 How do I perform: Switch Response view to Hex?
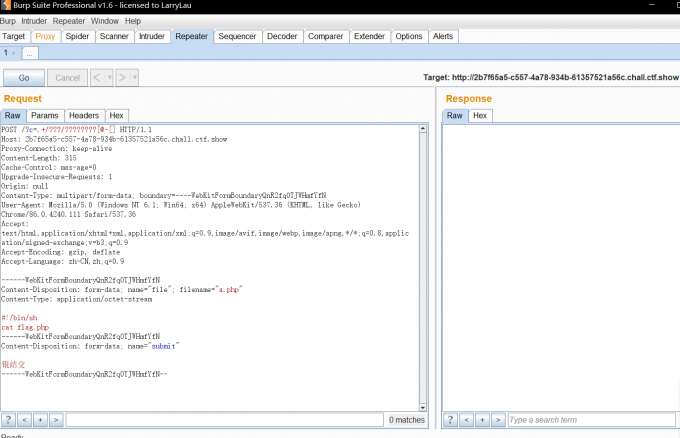click(480, 115)
